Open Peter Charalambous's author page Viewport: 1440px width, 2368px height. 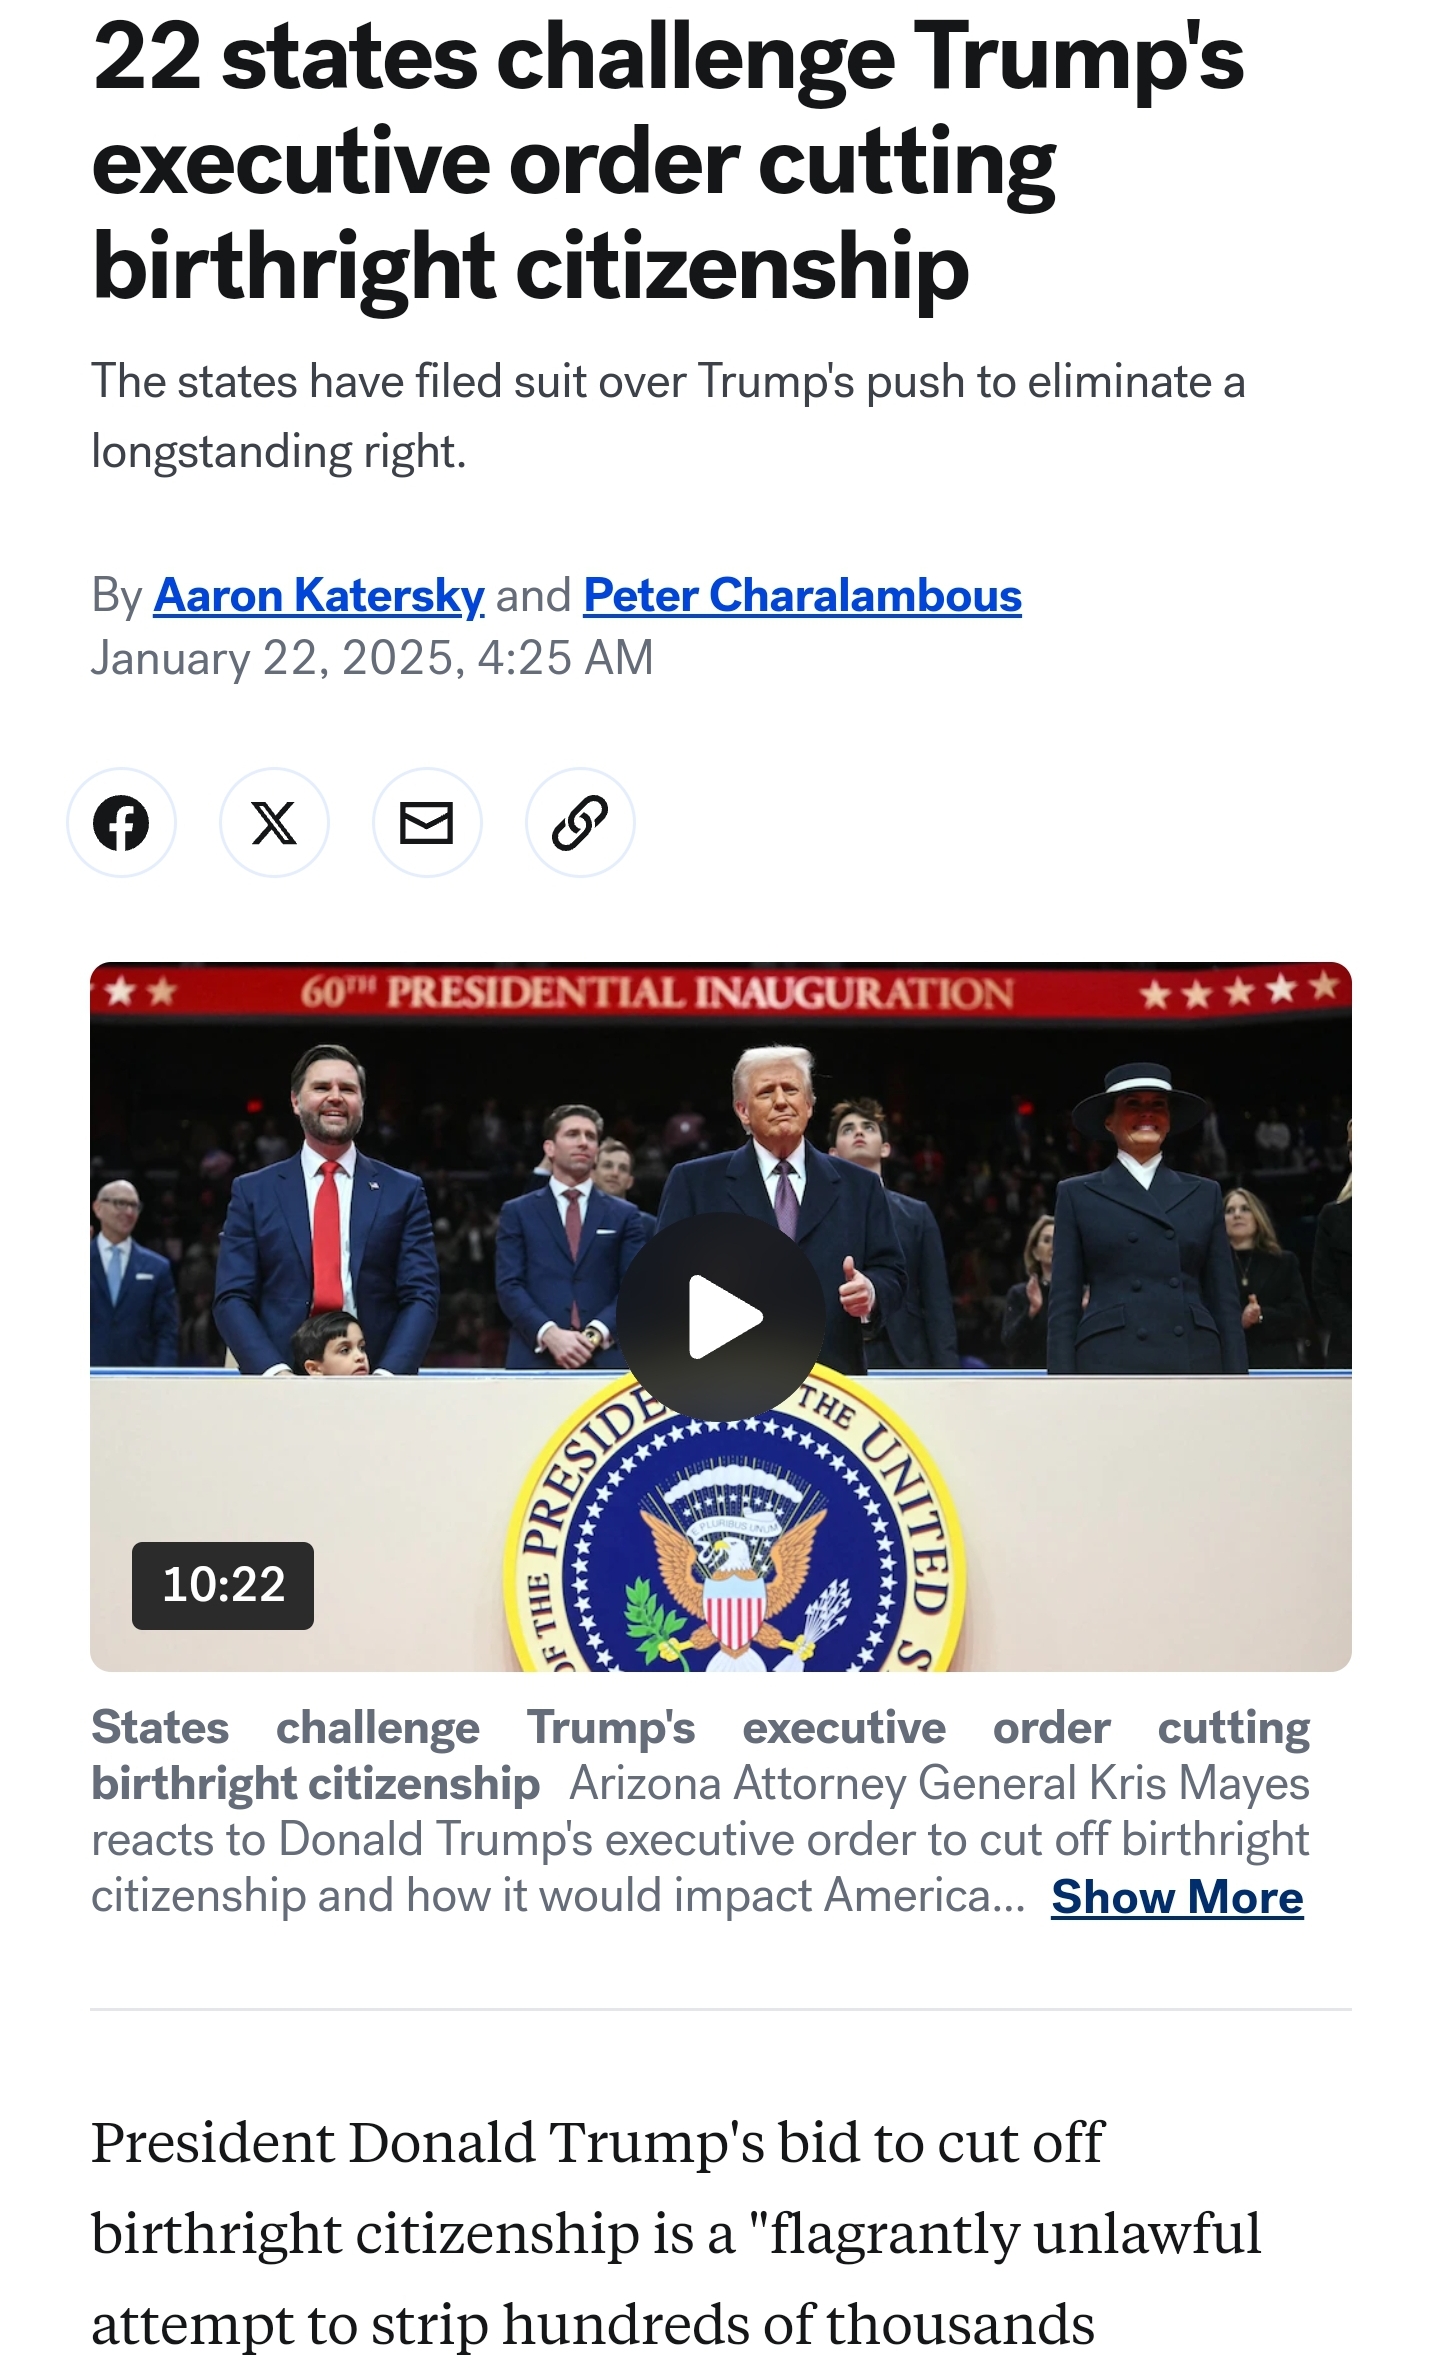click(x=802, y=595)
